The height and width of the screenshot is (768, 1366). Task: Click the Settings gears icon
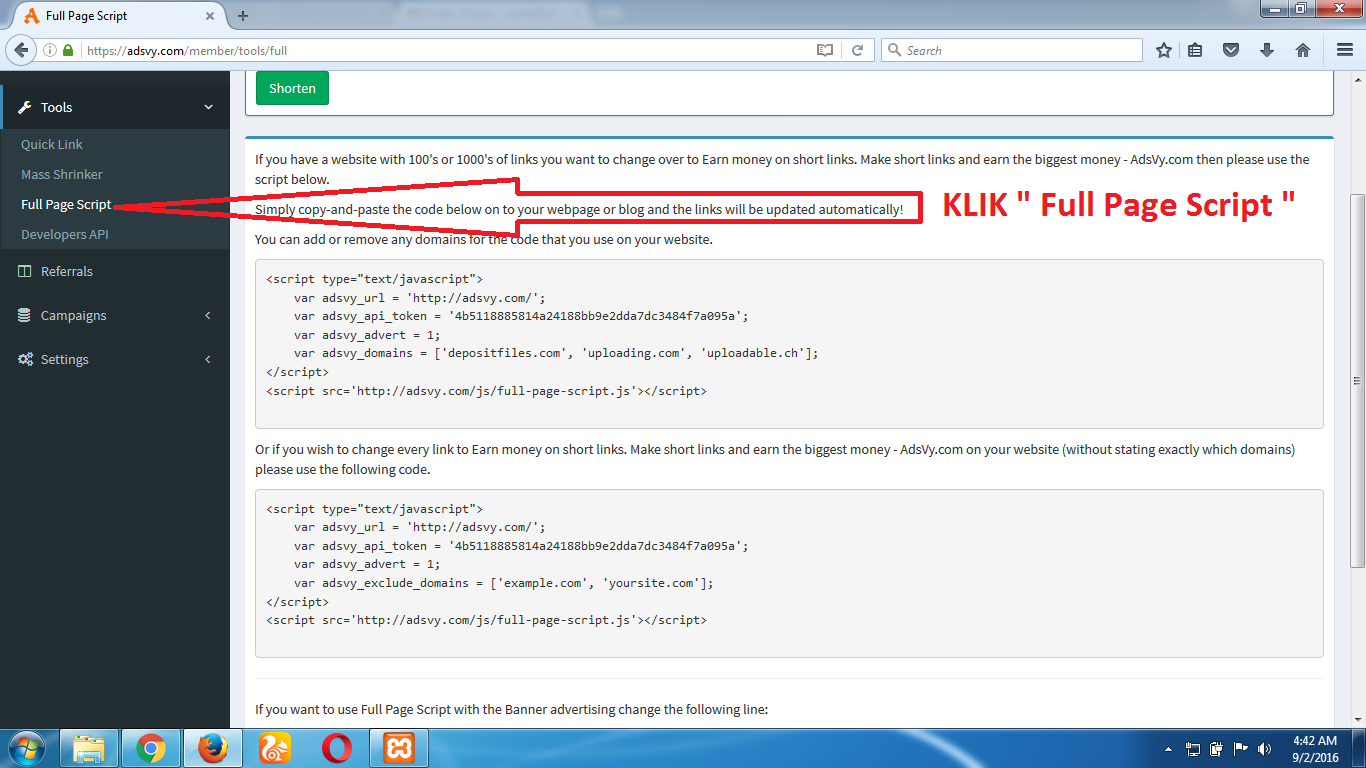(26, 359)
